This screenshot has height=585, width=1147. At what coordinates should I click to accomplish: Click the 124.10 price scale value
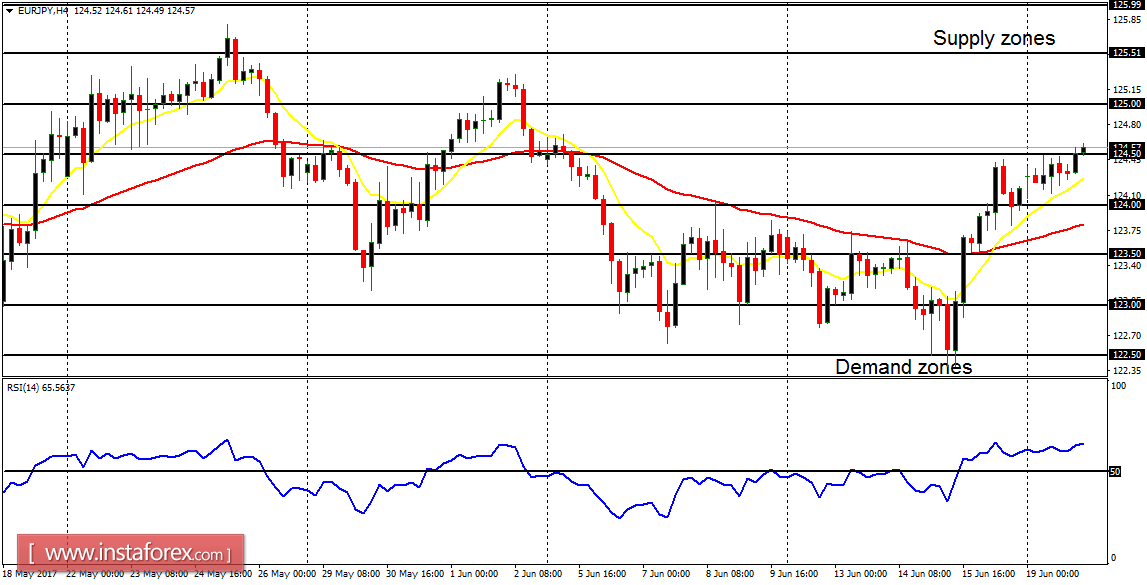[1127, 195]
